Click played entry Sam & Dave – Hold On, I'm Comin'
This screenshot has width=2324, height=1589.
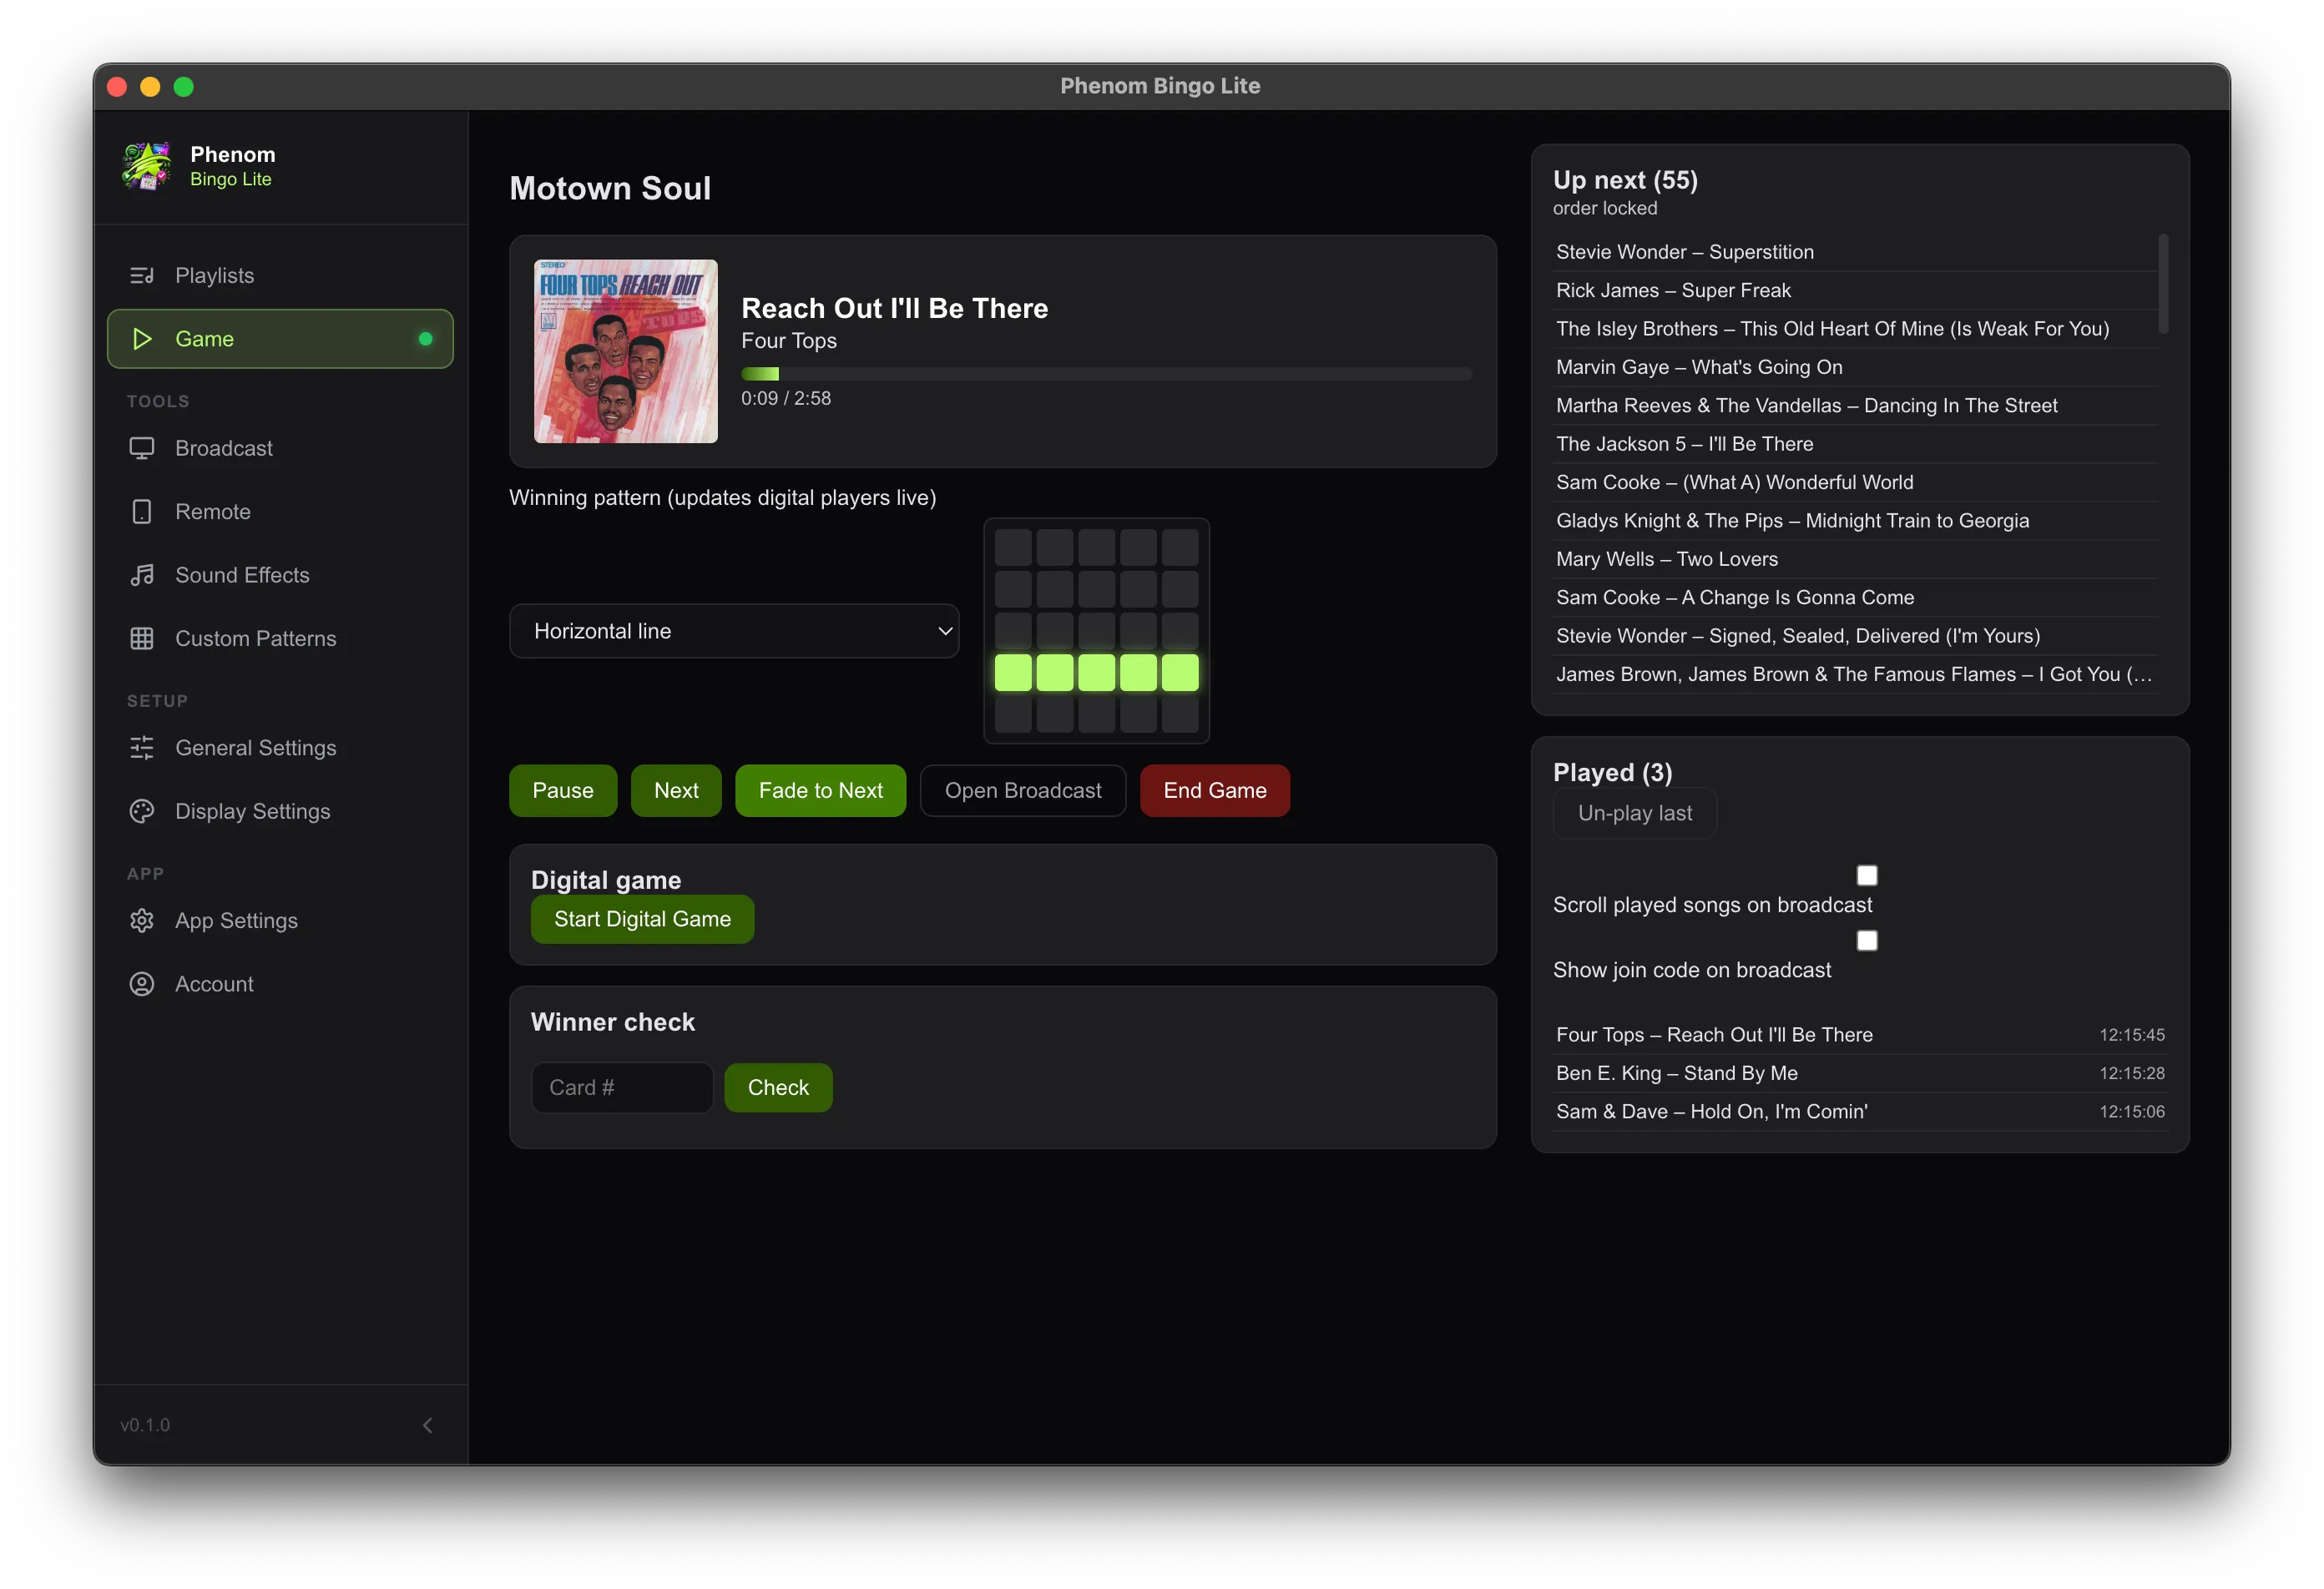click(x=1860, y=1112)
